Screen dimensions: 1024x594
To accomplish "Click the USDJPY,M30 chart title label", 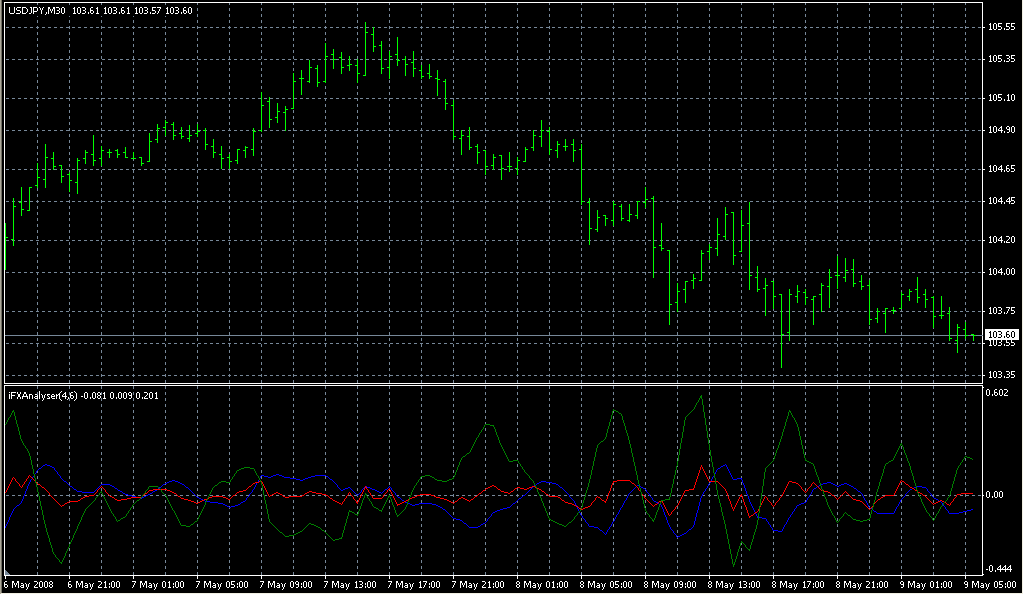I will click(37, 9).
